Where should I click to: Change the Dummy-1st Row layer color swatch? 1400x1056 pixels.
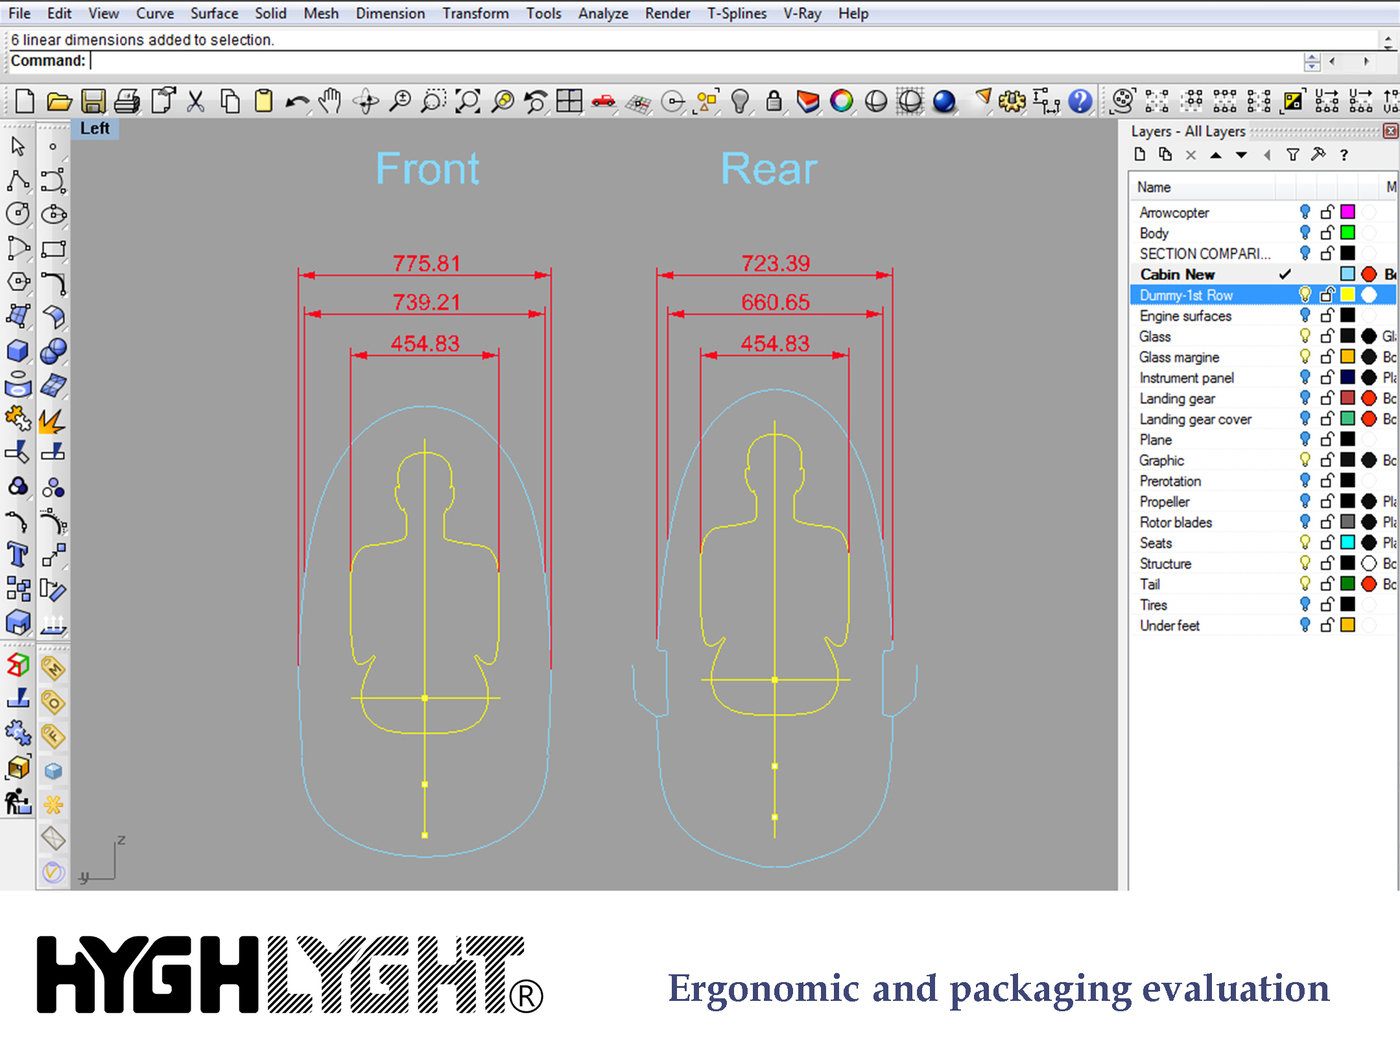(1349, 294)
